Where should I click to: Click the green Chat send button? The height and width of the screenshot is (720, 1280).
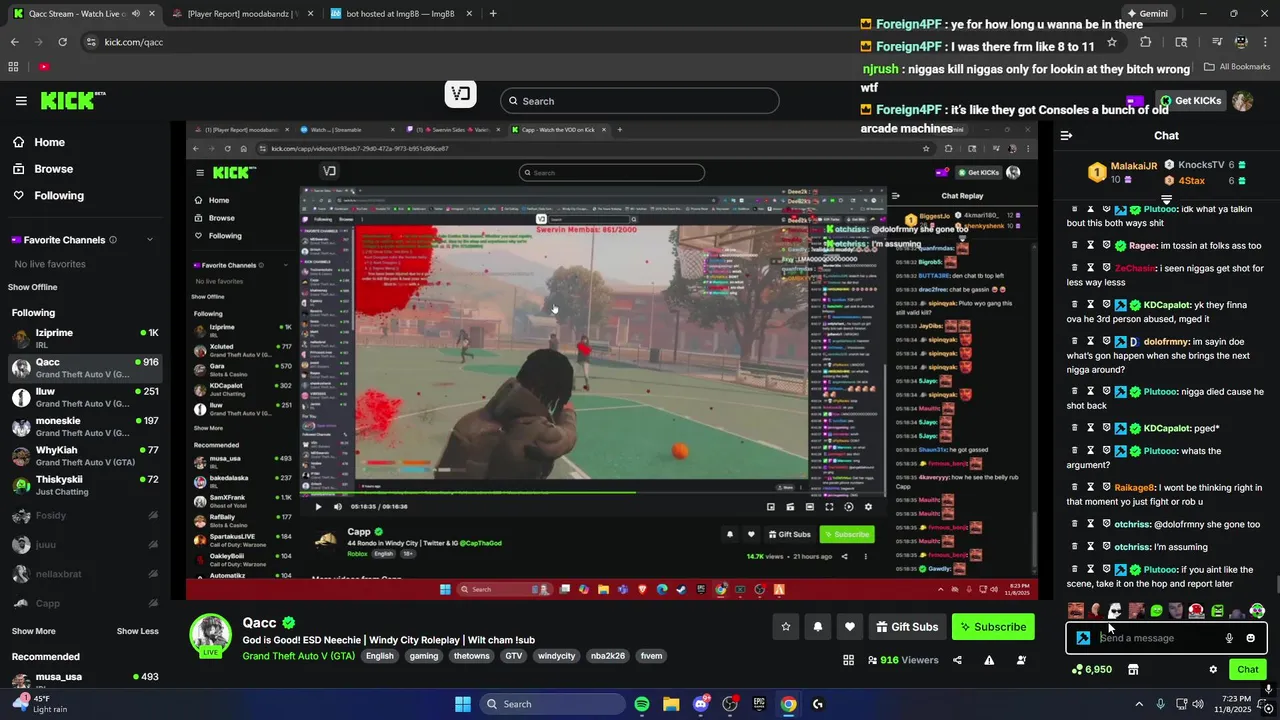pyautogui.click(x=1248, y=669)
